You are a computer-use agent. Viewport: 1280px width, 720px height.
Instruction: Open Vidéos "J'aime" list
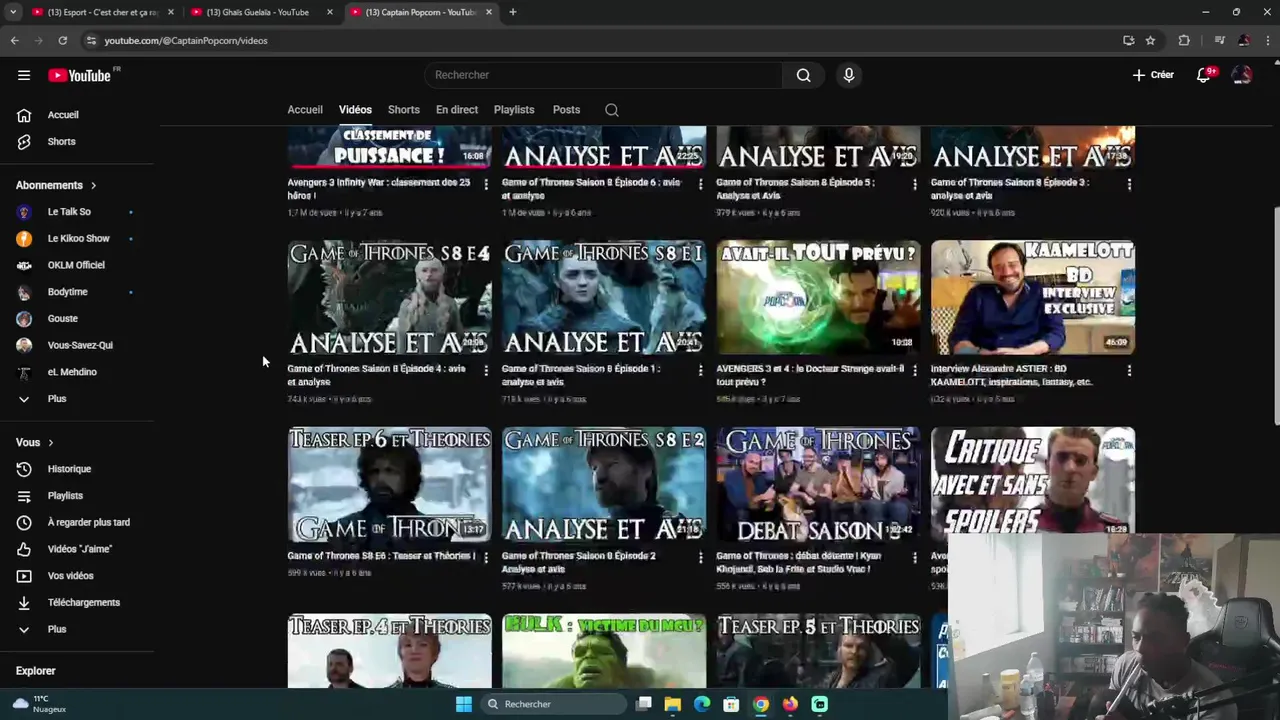point(78,549)
